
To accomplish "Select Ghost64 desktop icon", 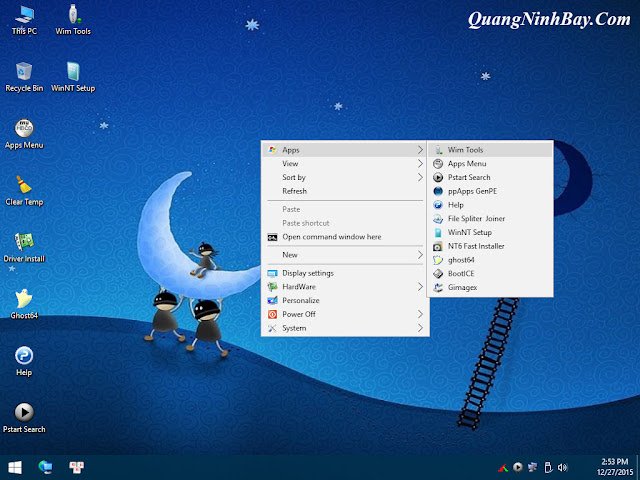I will (x=24, y=304).
